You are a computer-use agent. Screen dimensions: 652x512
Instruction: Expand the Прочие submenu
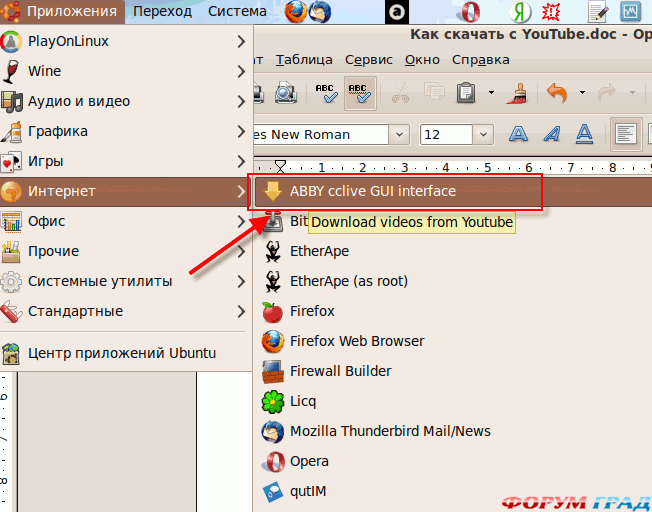(125, 251)
